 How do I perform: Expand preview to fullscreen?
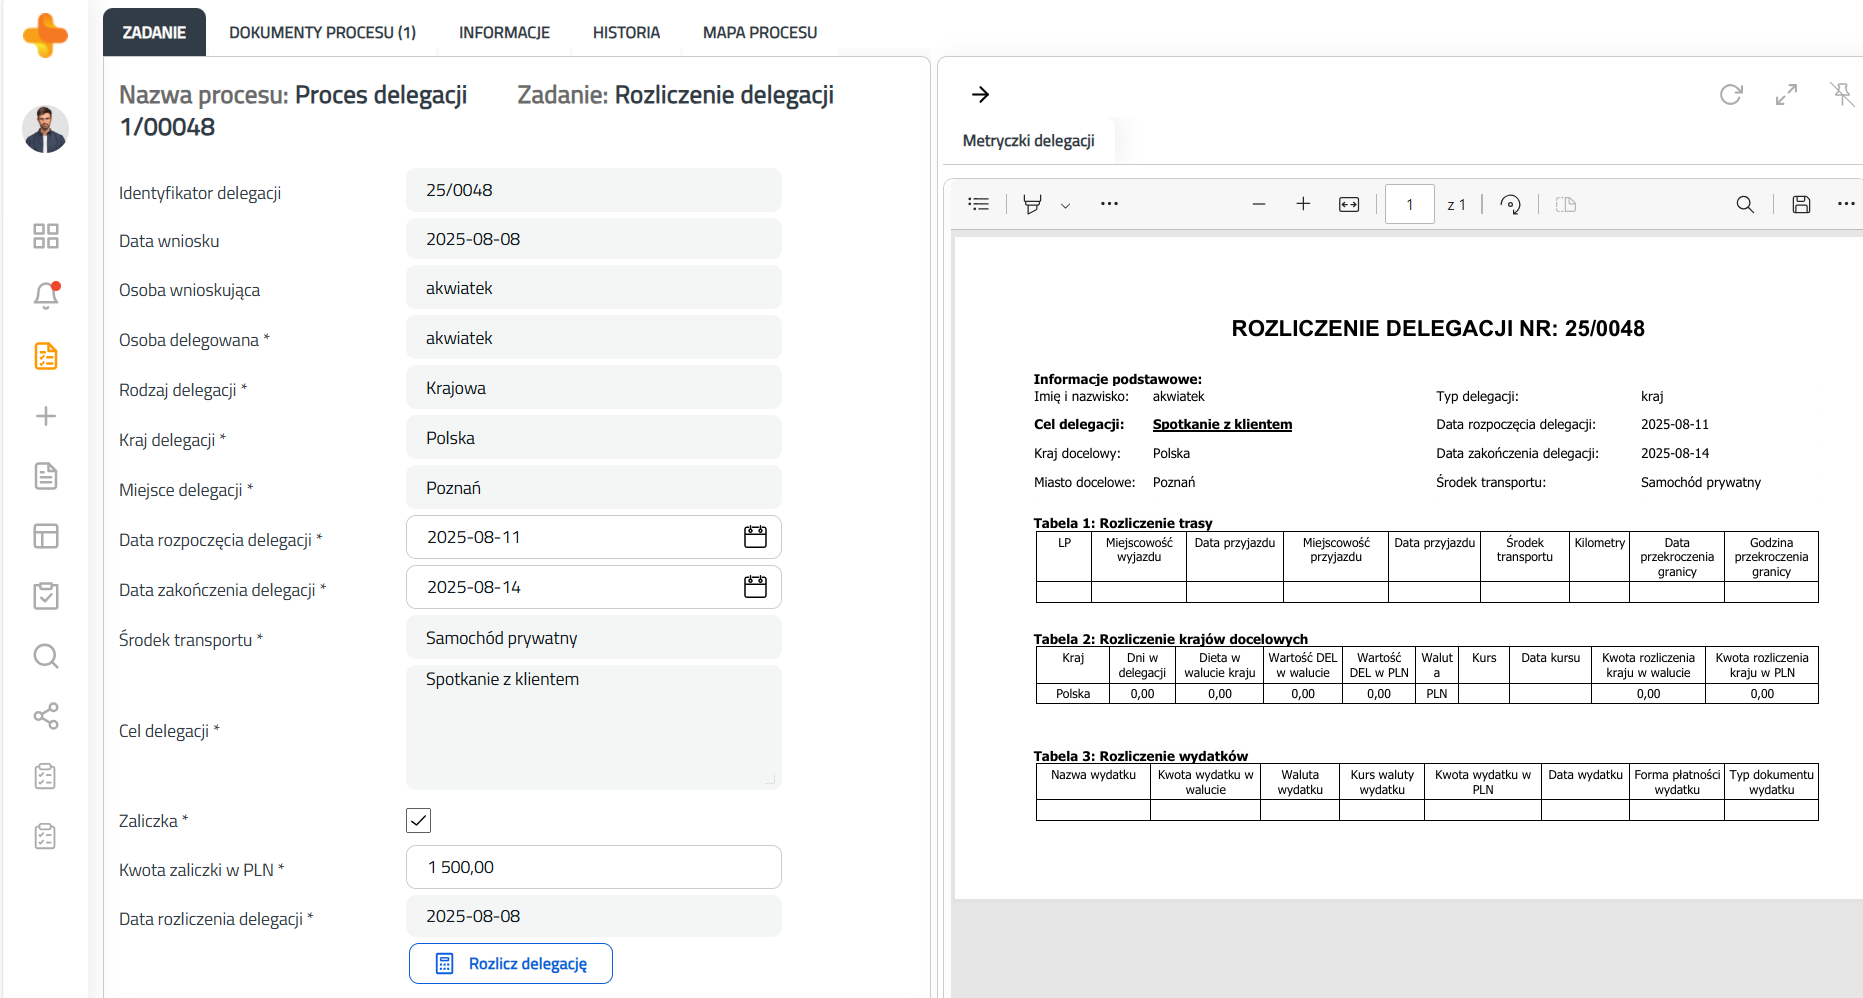coord(1786,94)
